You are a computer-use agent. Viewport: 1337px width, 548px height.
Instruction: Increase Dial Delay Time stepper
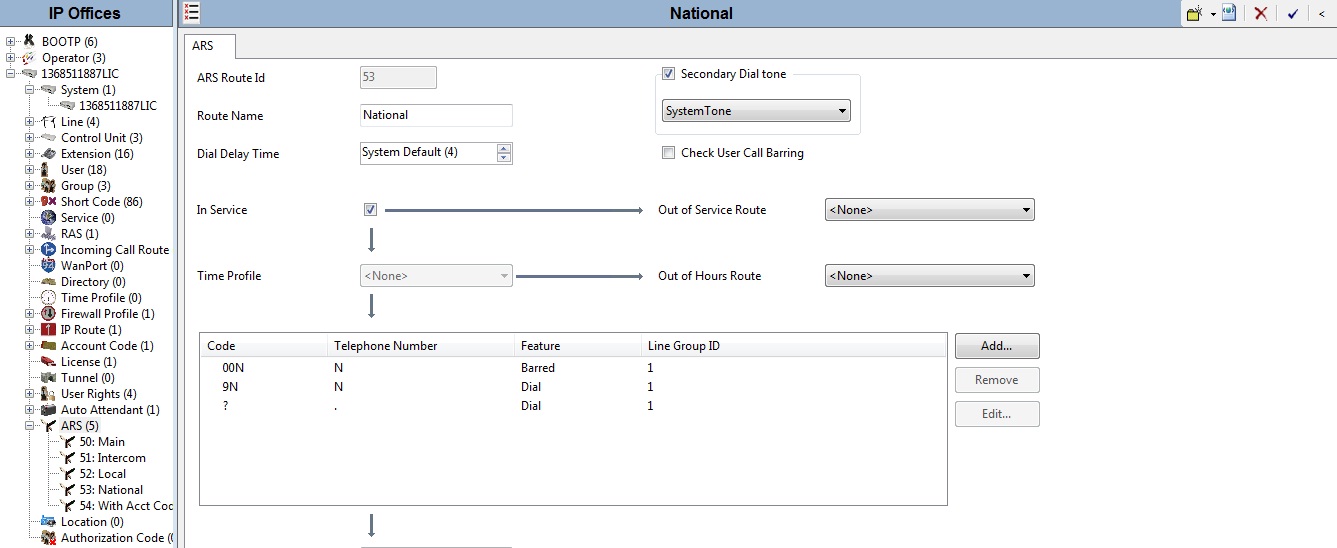click(503, 148)
